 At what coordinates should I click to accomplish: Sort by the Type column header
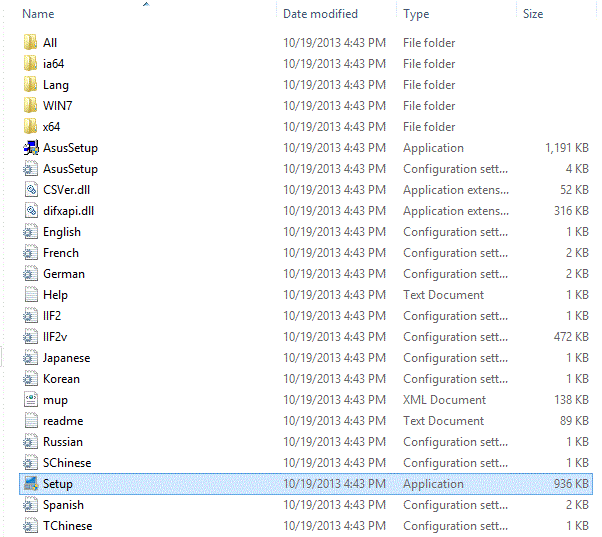[416, 14]
